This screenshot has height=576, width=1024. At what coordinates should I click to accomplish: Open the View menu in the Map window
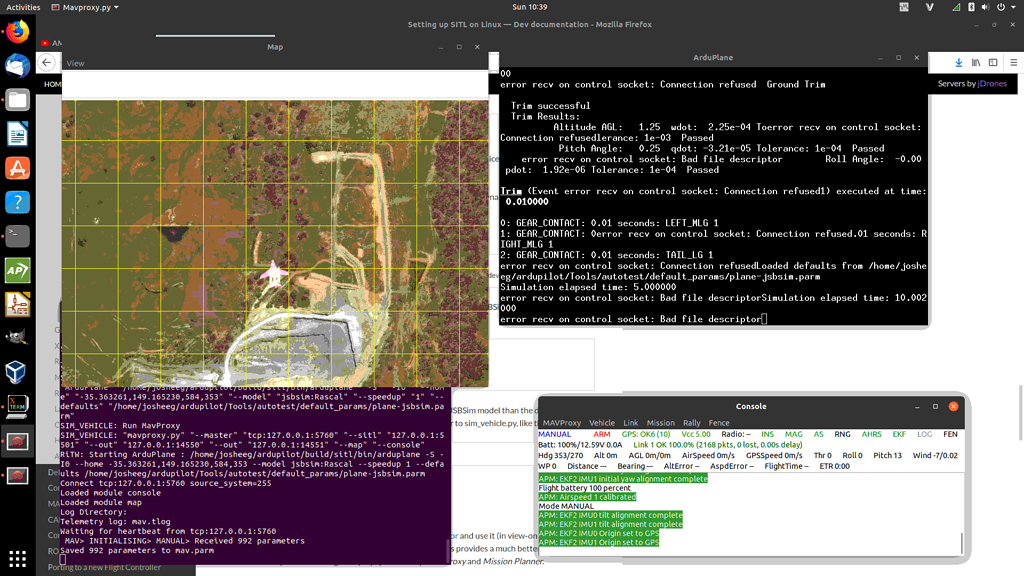[74, 62]
